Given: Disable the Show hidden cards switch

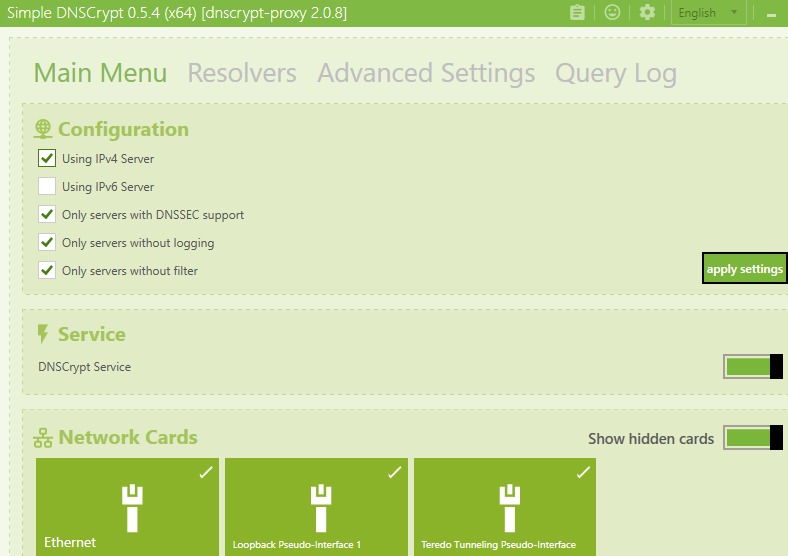Looking at the screenshot, I should click(753, 437).
